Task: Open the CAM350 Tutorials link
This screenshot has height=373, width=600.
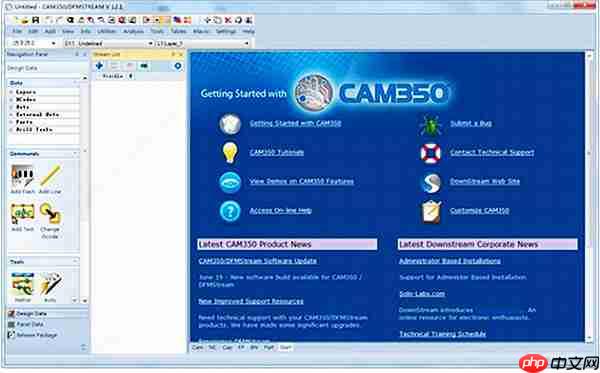Action: click(x=277, y=152)
